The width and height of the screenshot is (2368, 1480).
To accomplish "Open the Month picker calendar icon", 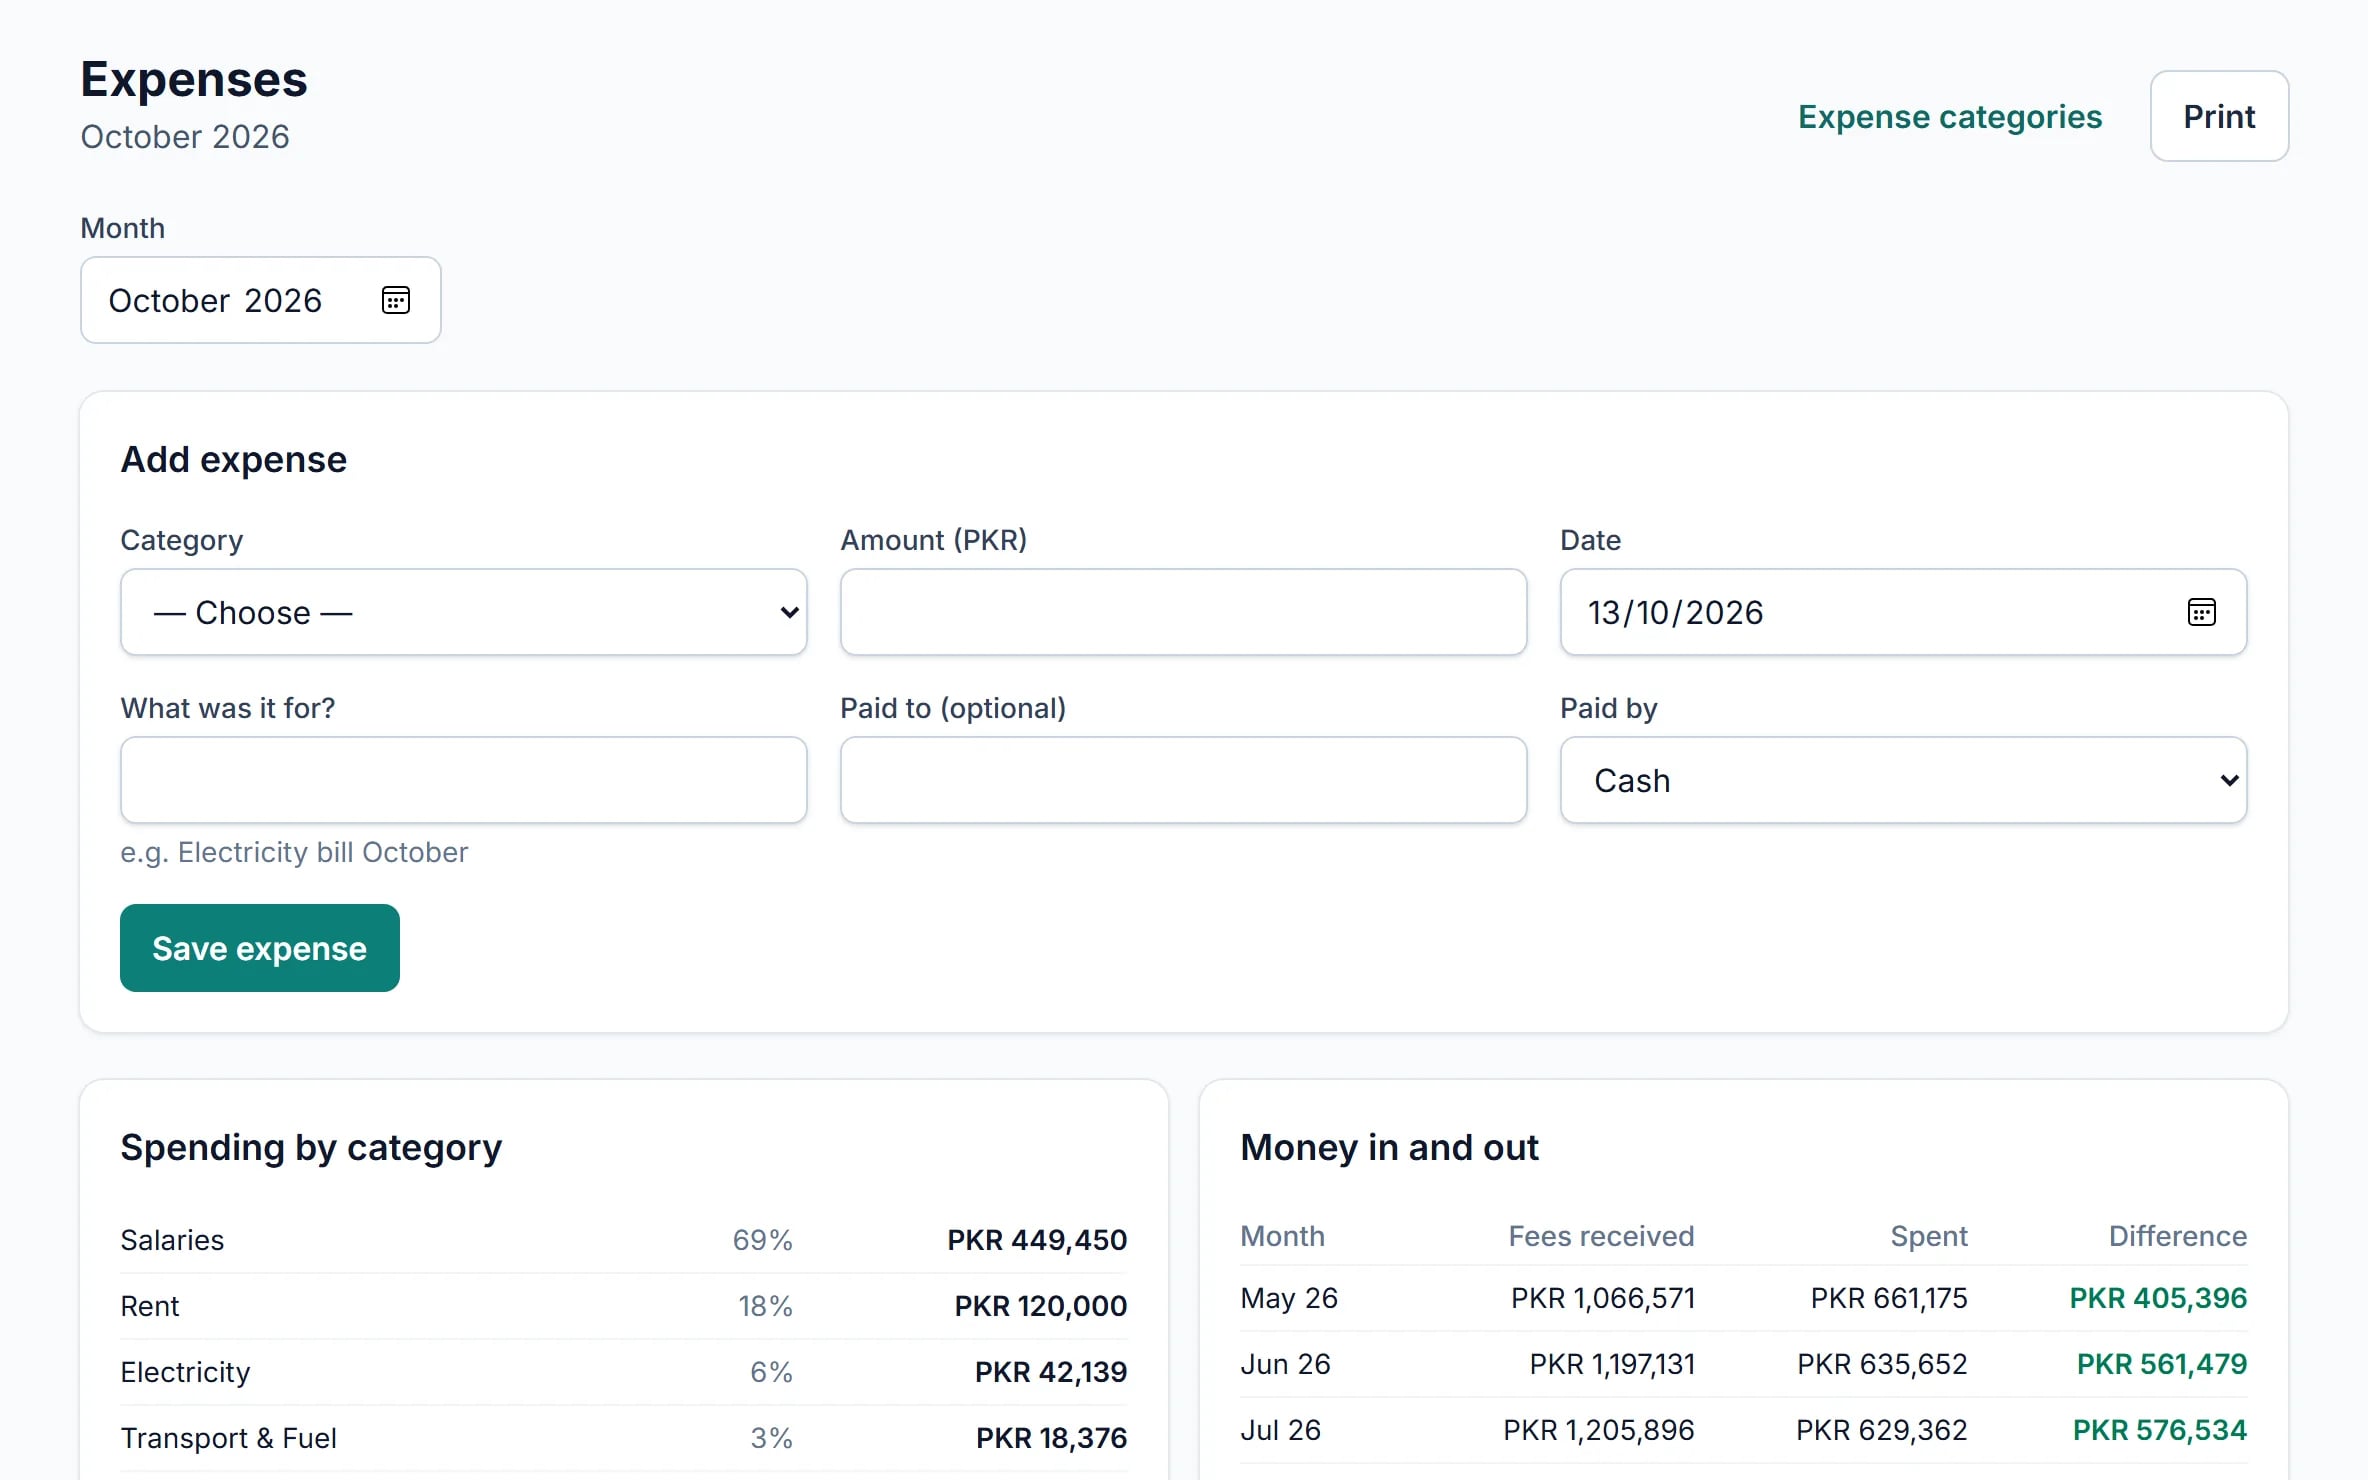I will click(x=396, y=300).
